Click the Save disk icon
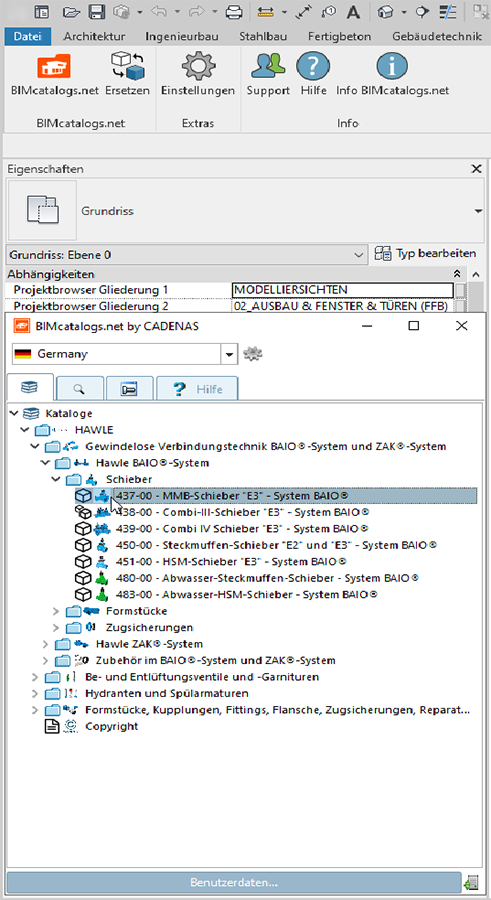The width and height of the screenshot is (491, 900). pyautogui.click(x=96, y=11)
